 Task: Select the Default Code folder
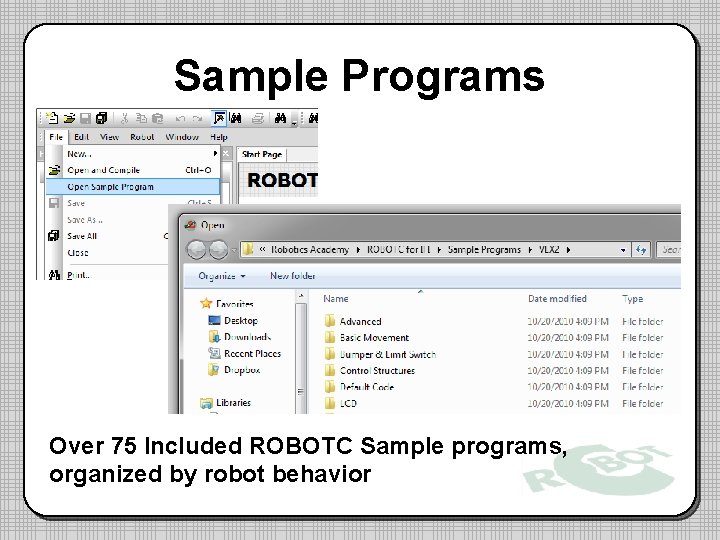pyautogui.click(x=367, y=387)
